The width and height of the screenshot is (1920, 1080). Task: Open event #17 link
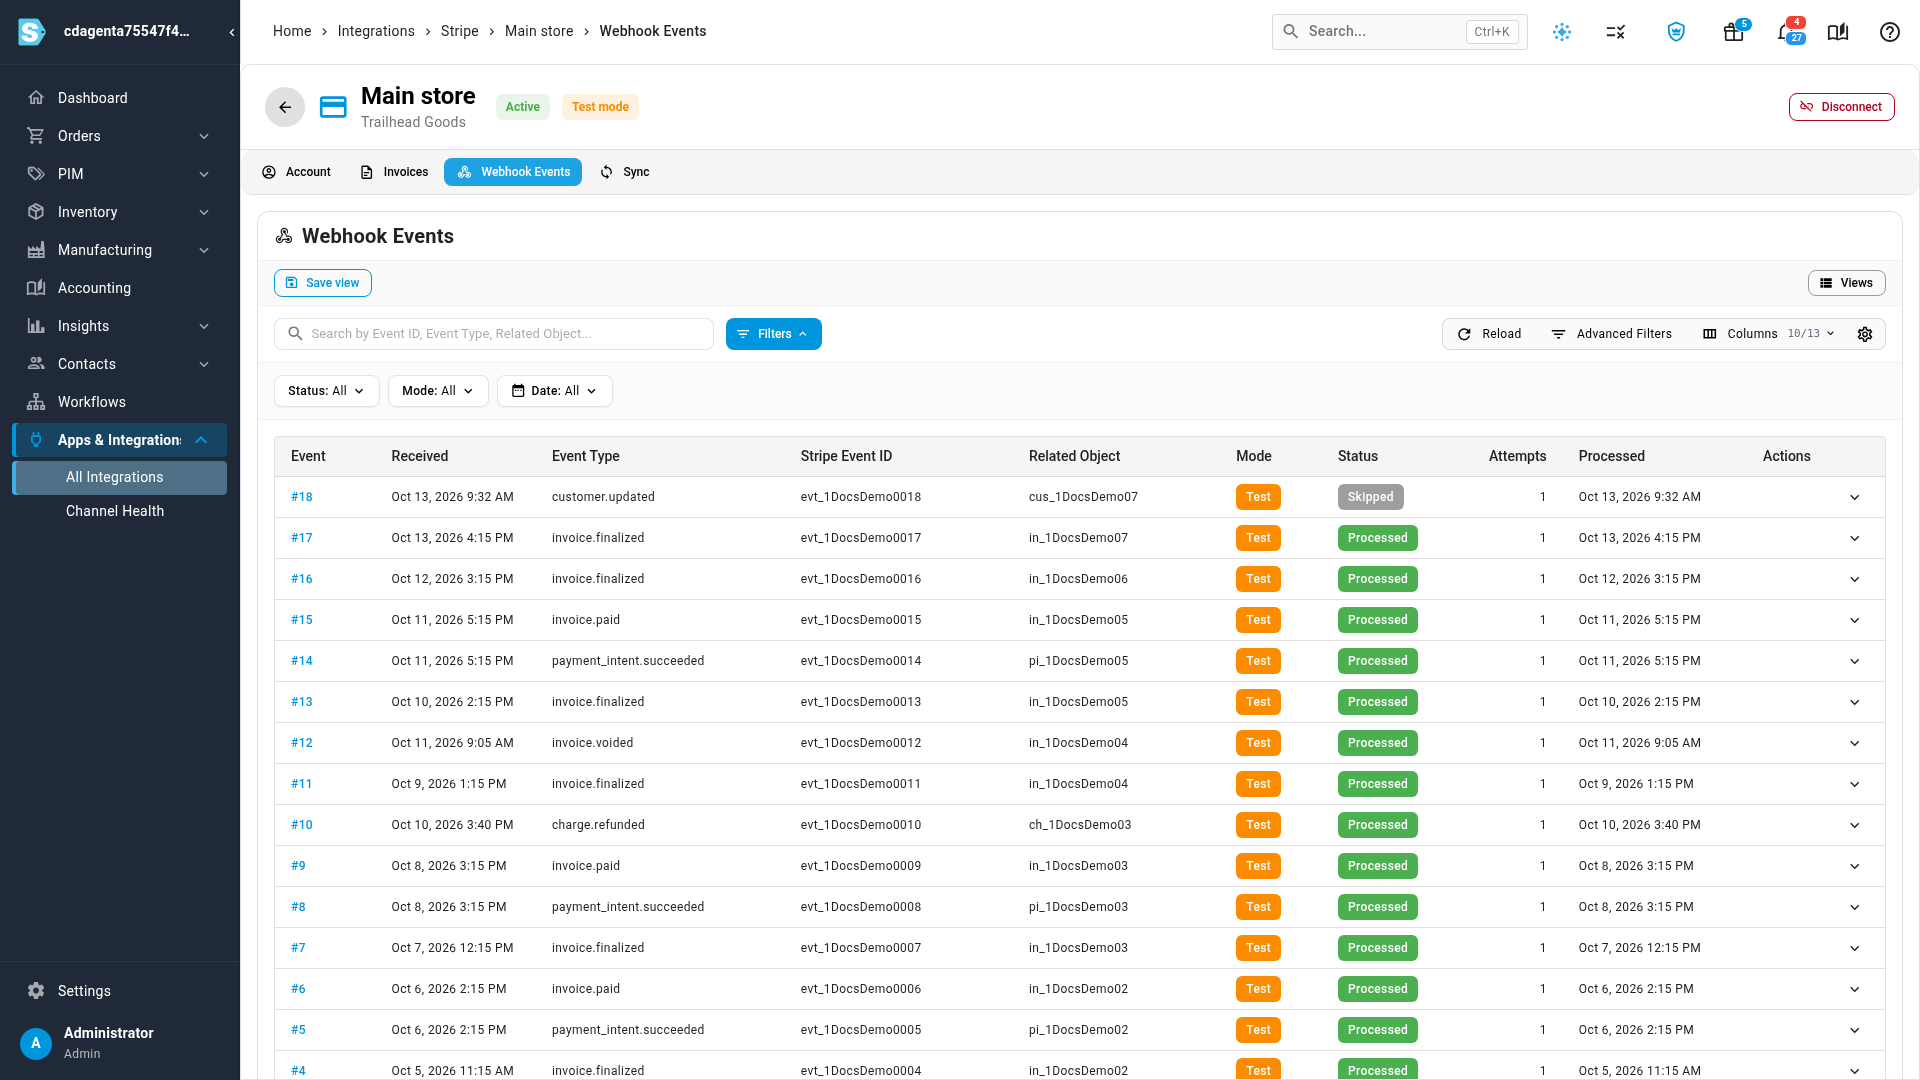301,538
